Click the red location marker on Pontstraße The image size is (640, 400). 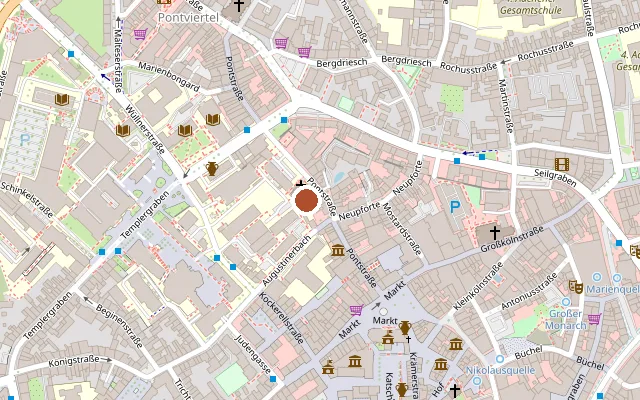307,200
